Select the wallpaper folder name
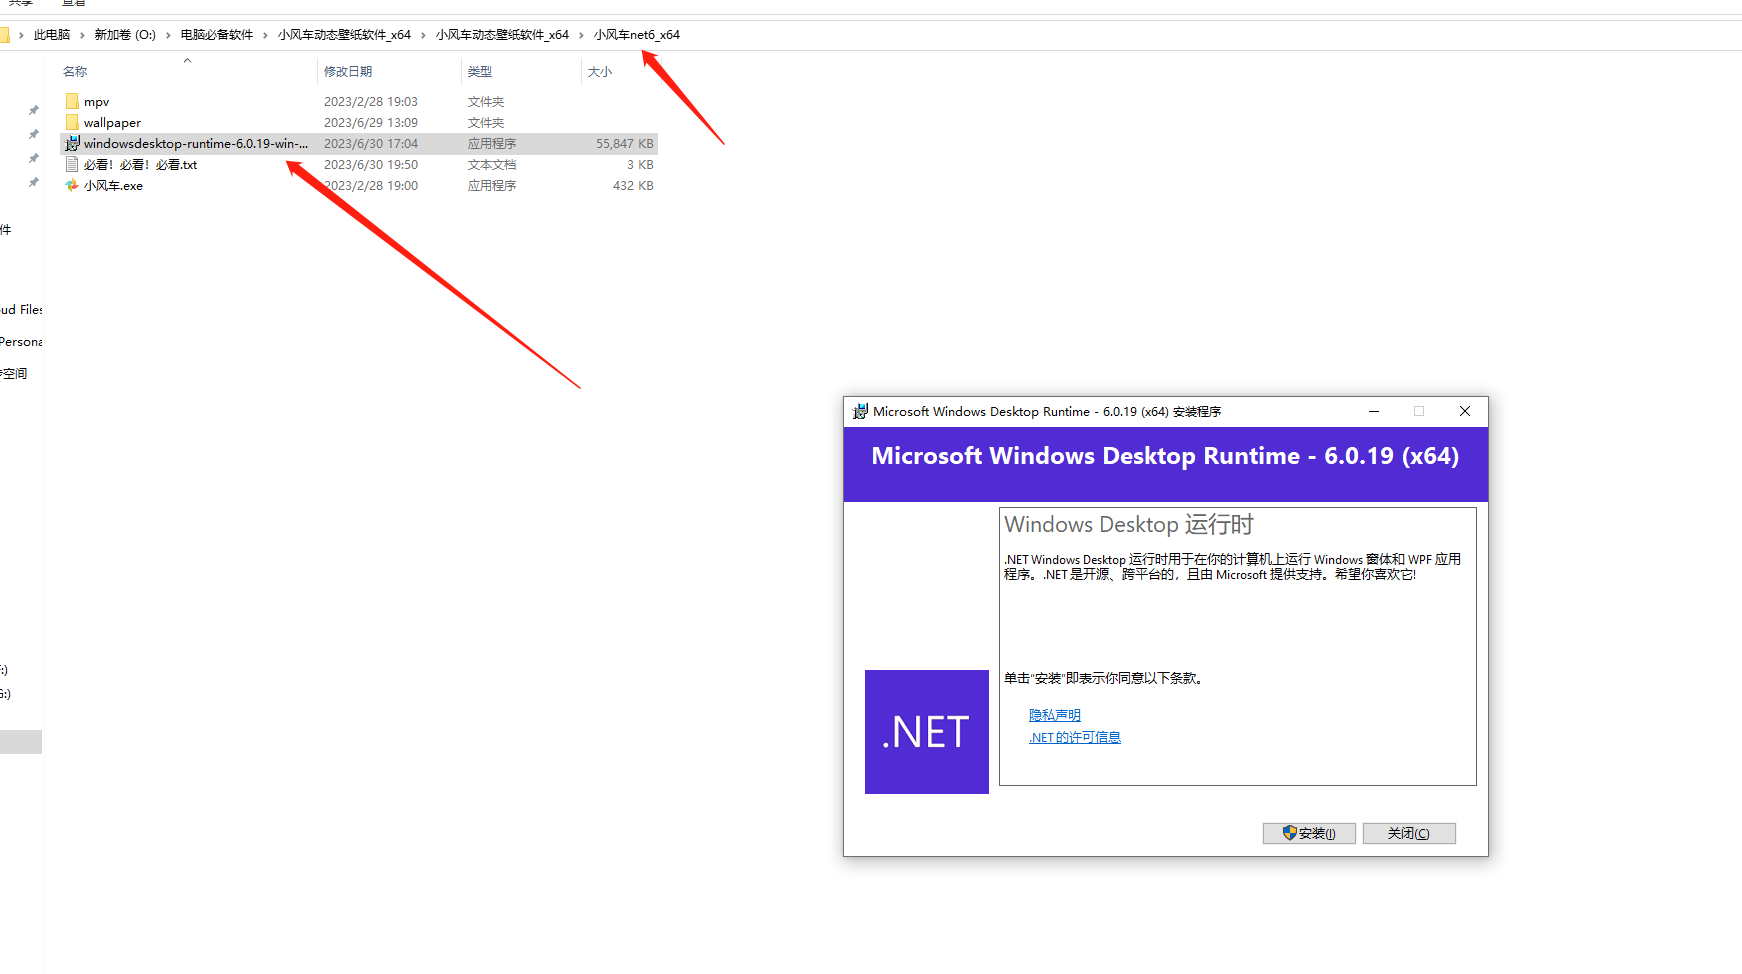Viewport: 1742px width, 974px height. coord(112,123)
